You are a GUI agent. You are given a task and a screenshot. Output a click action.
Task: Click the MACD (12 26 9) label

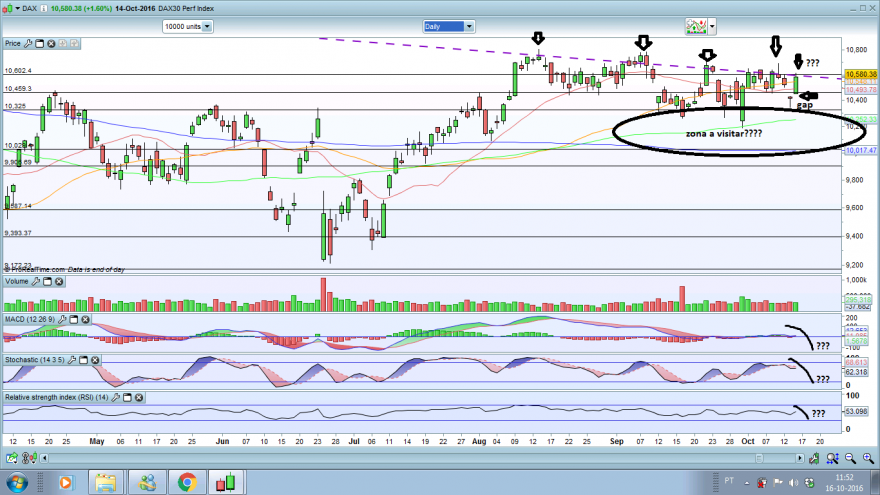[30, 319]
